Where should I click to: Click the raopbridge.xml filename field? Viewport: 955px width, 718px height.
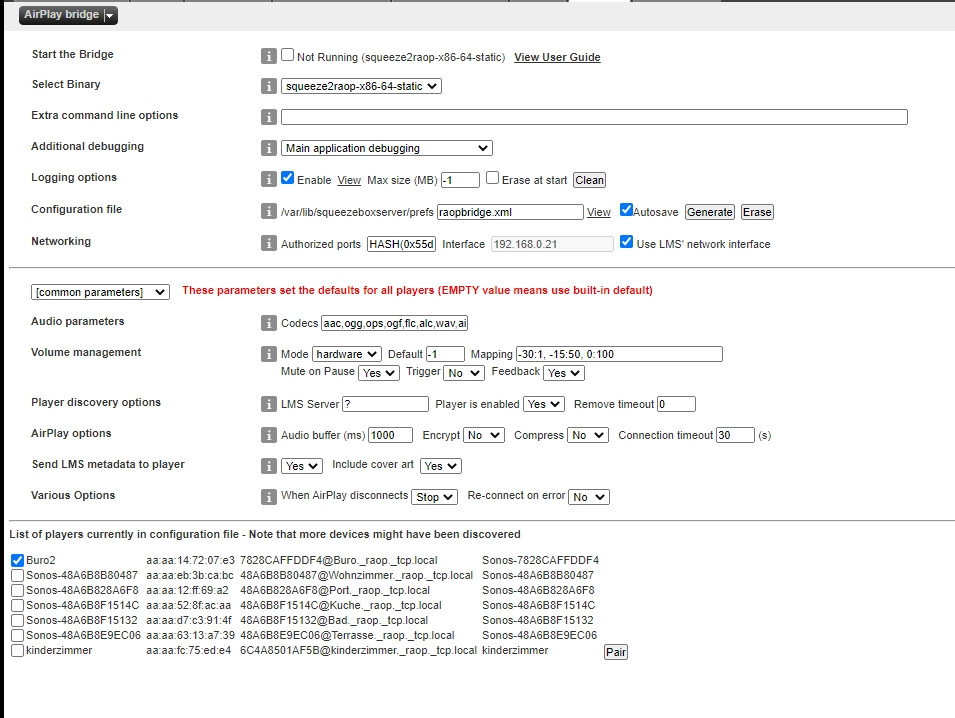click(x=510, y=212)
